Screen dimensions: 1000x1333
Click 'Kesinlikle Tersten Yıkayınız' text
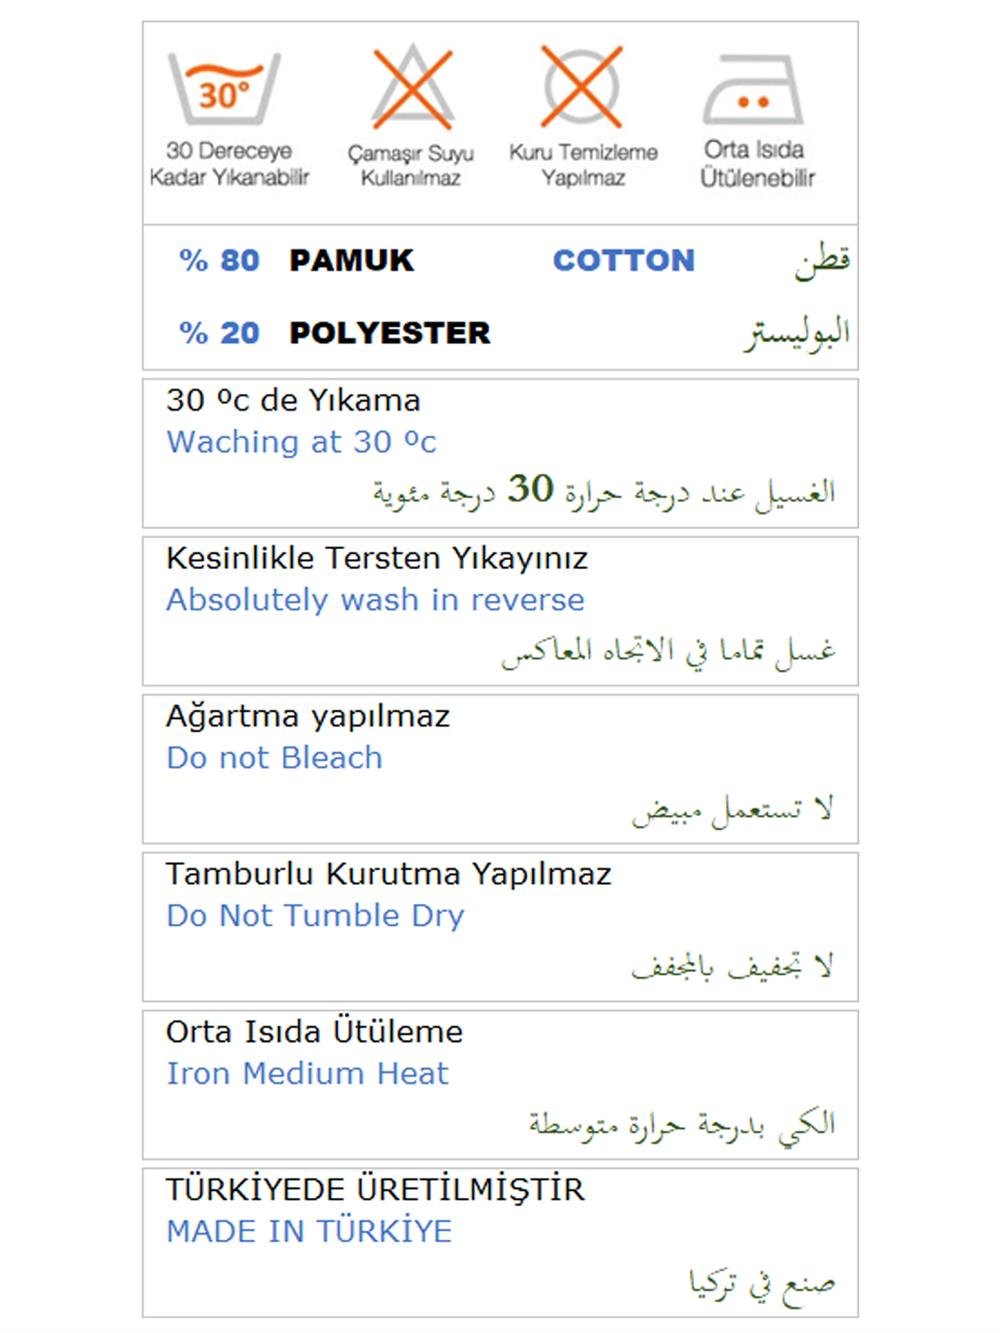pos(377,558)
